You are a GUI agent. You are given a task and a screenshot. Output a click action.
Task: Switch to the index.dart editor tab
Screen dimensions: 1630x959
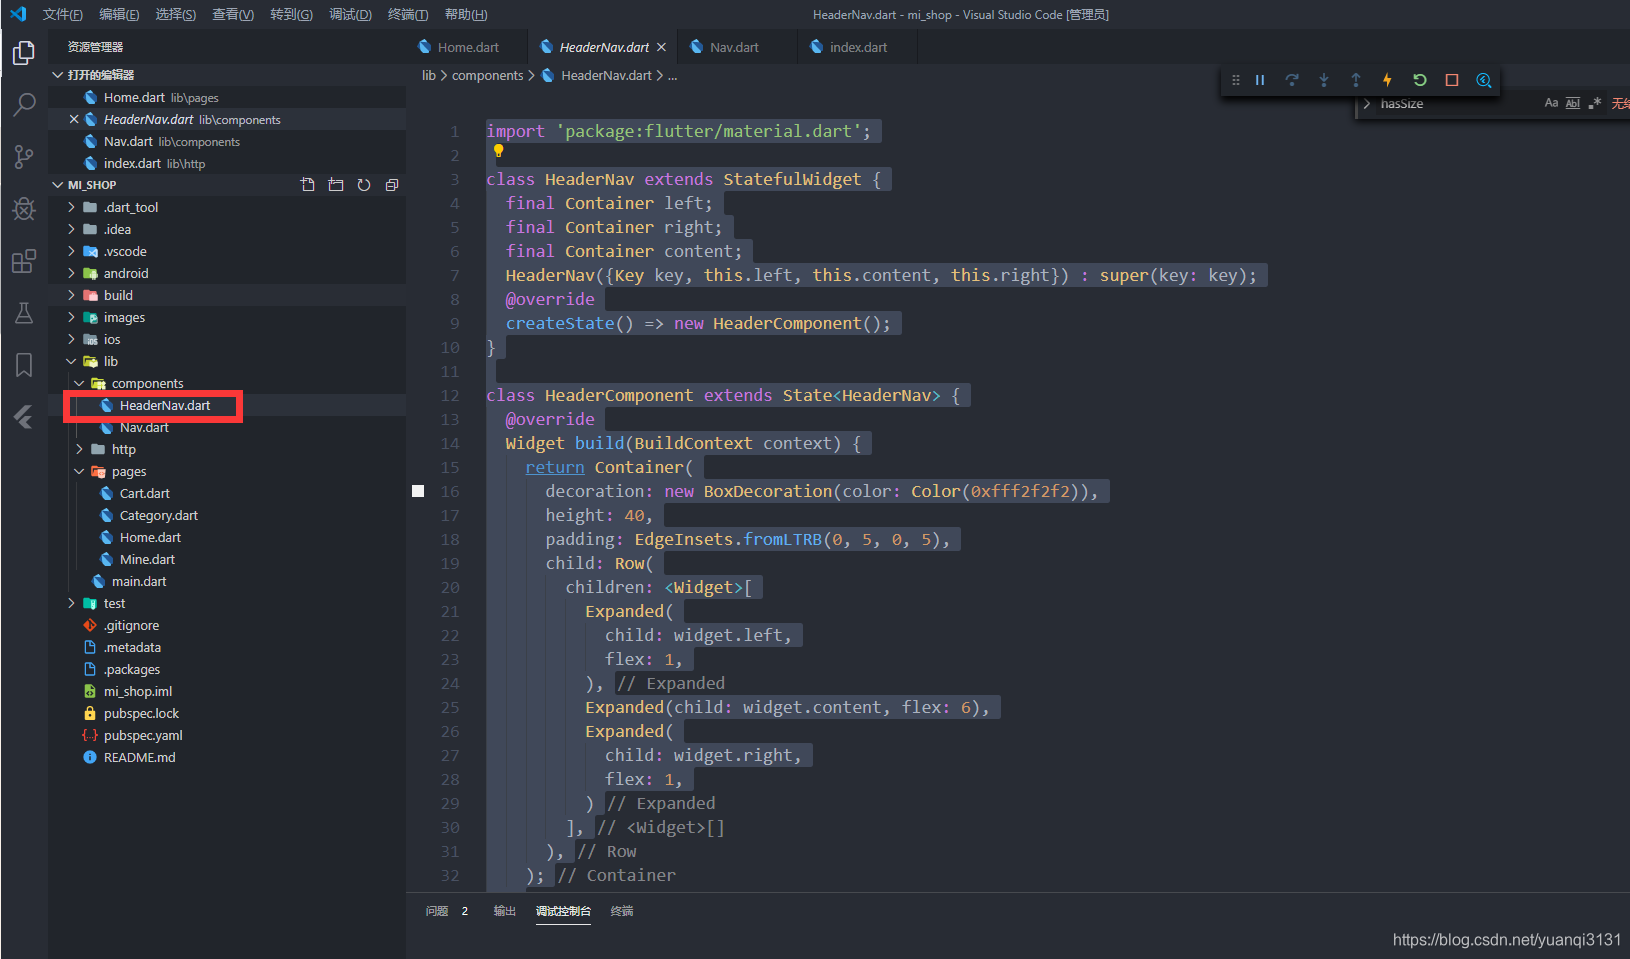[x=857, y=47]
